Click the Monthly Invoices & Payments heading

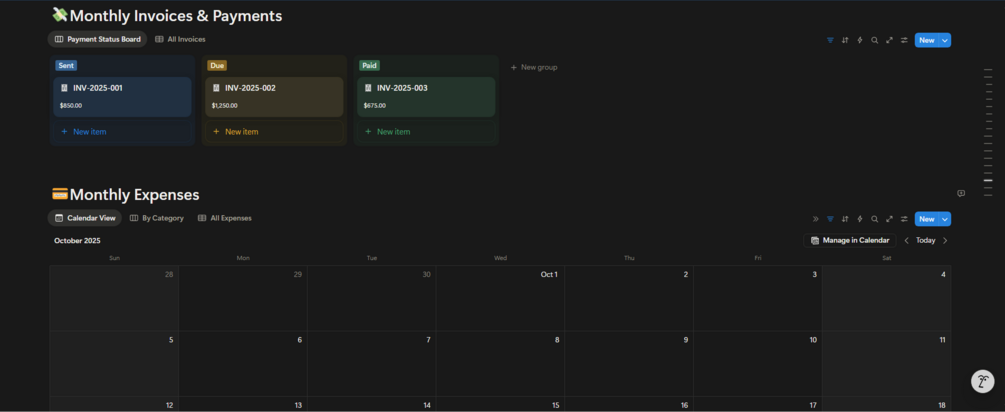tap(176, 16)
